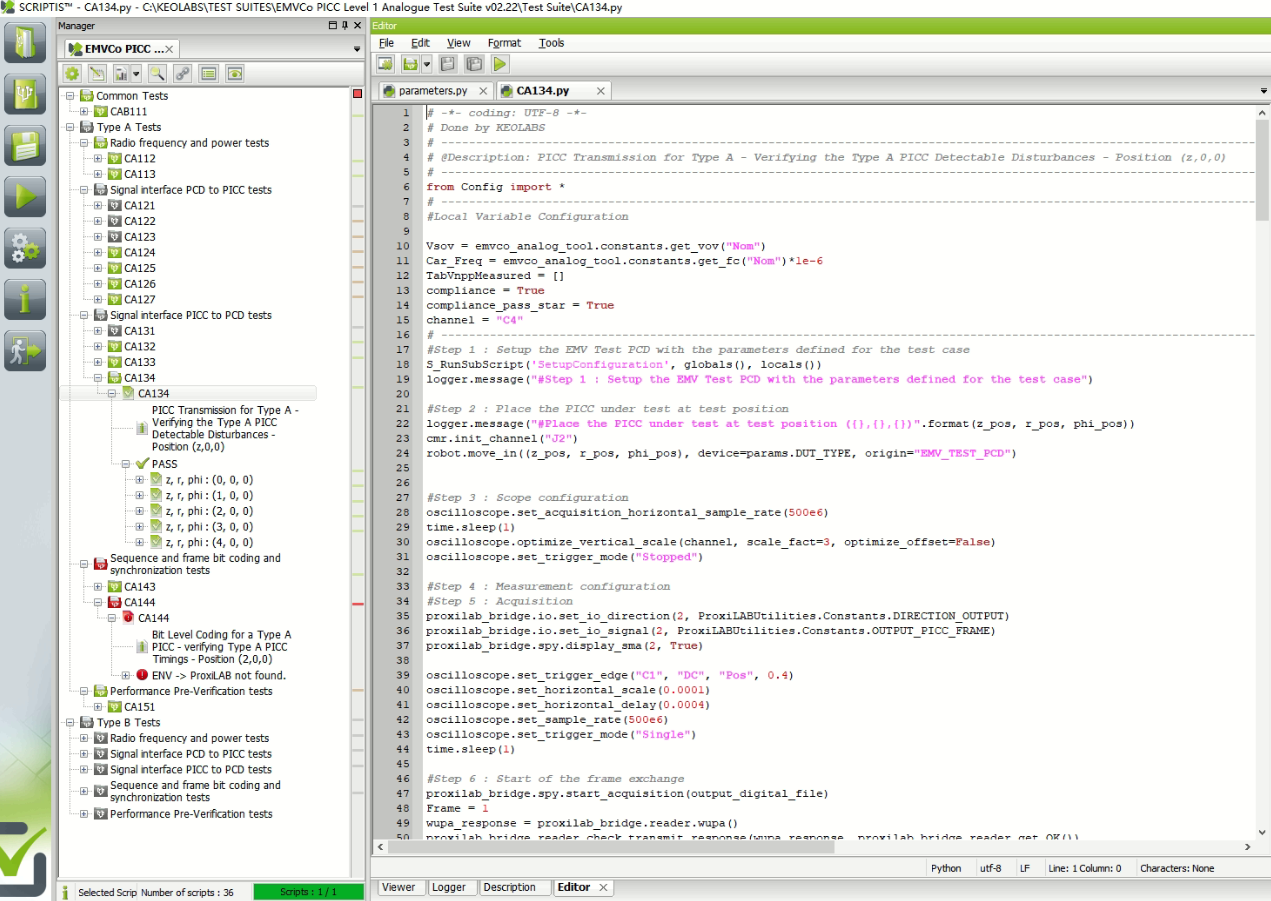
Task: Click the green gear icon in Manager toolbar
Action: click(x=72, y=73)
